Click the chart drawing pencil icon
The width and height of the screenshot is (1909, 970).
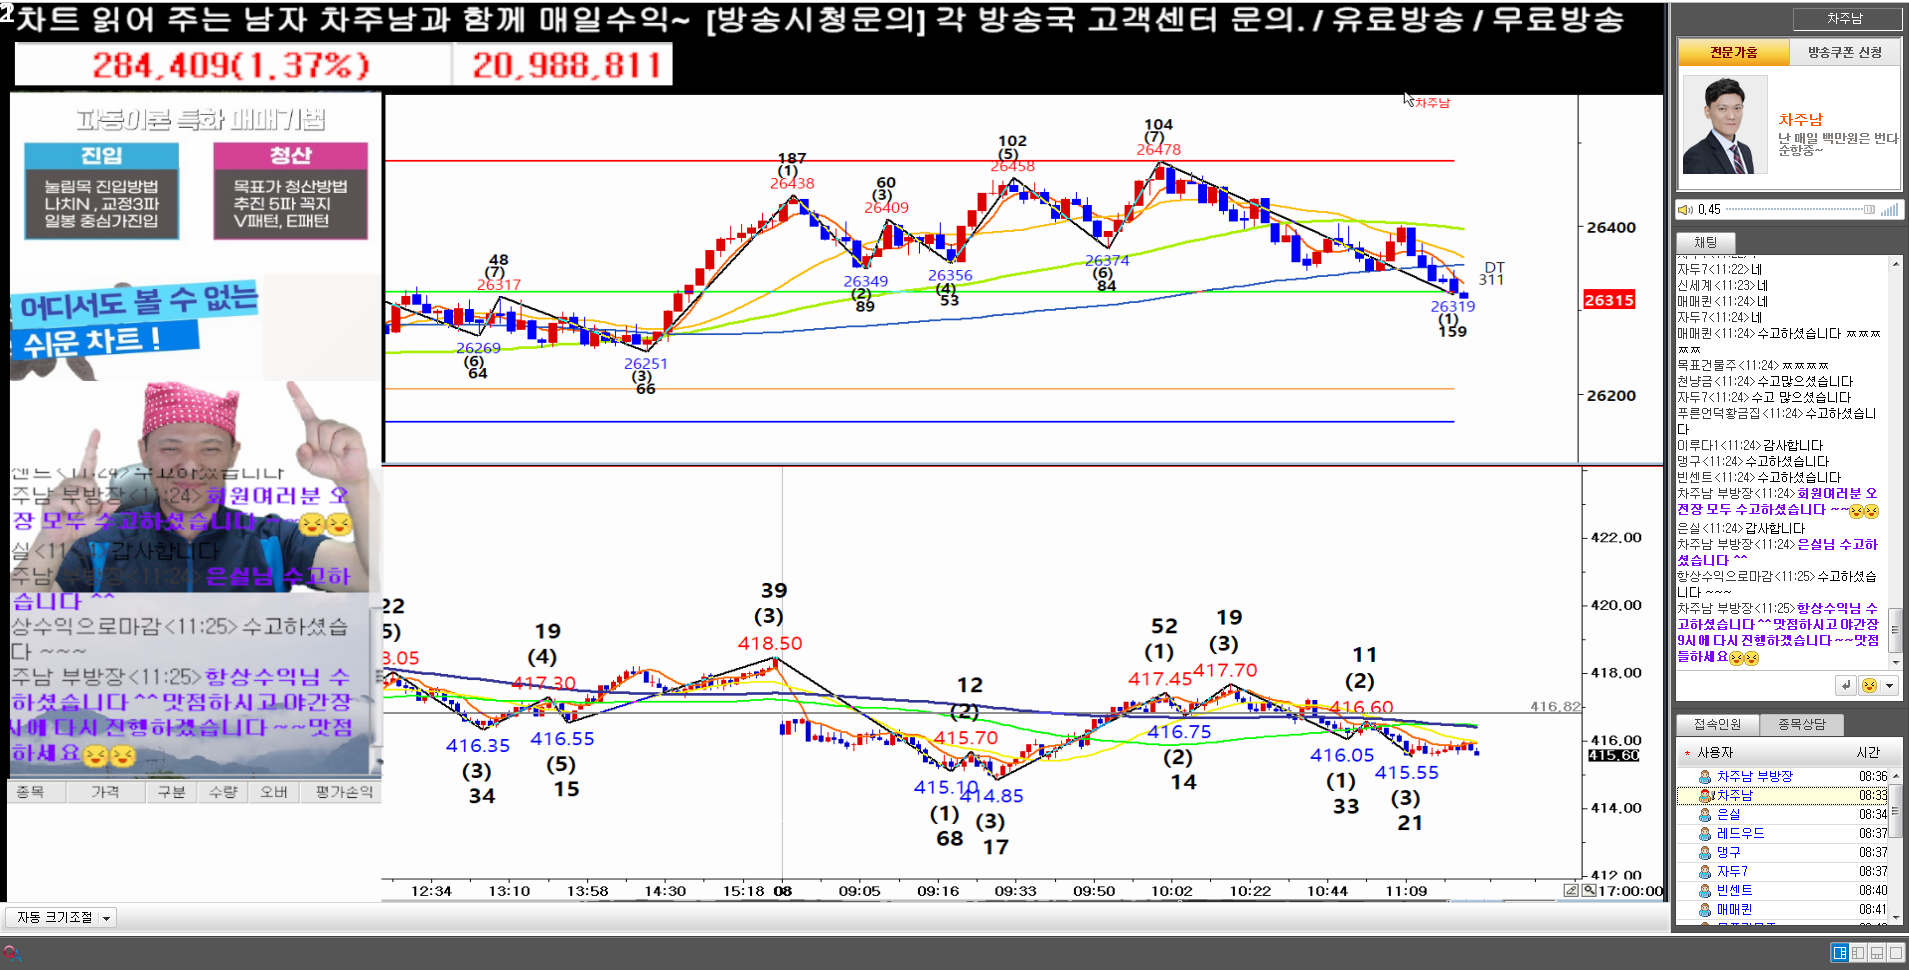click(1571, 890)
